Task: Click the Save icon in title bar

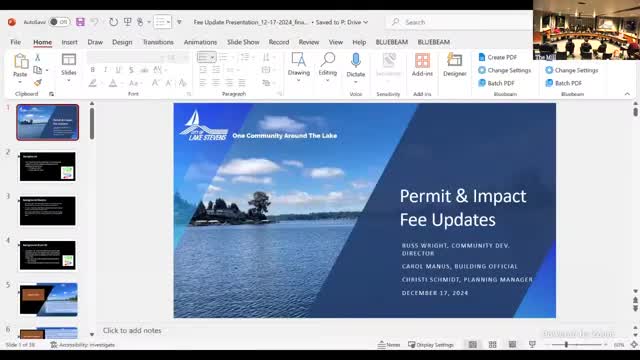Action: pos(80,22)
